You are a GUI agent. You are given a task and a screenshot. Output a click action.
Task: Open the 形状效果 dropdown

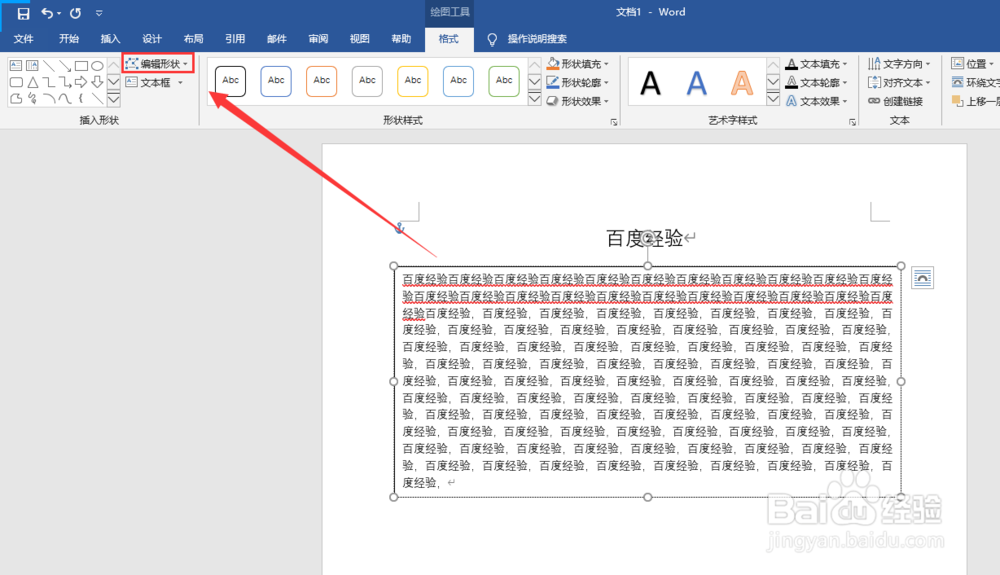click(x=578, y=101)
